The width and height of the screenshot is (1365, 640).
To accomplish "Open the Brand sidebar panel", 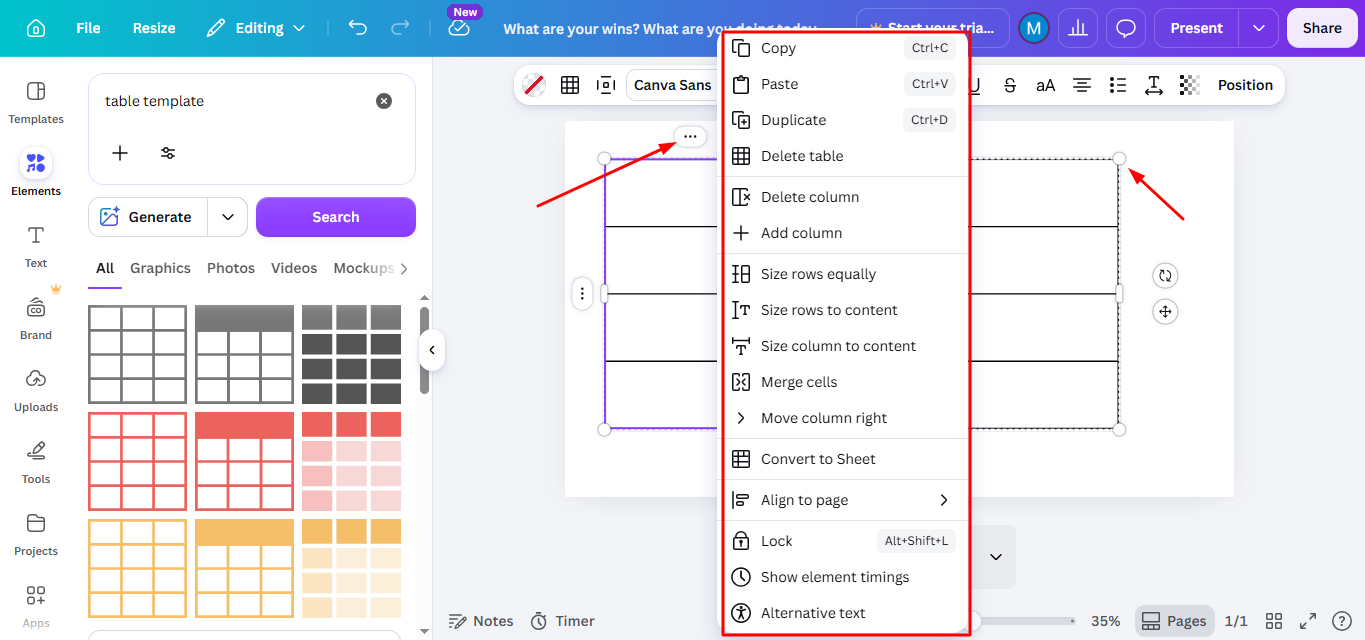I will coord(36,318).
